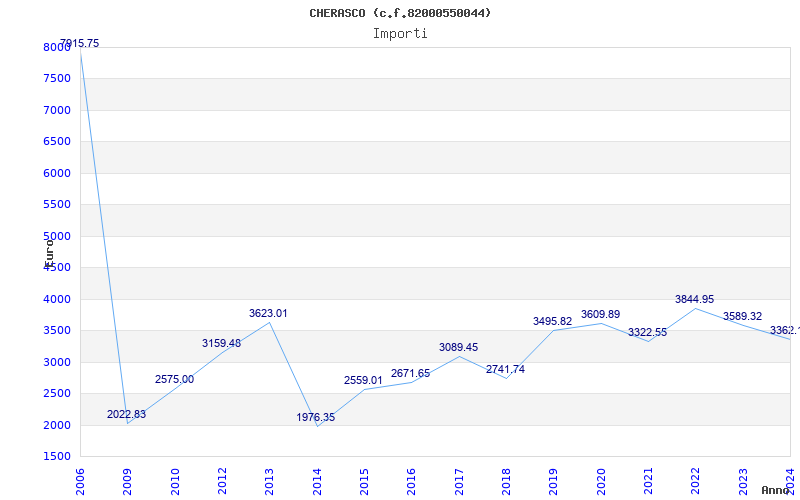
Task: Click x-axis year 2014
Action: click(x=317, y=482)
